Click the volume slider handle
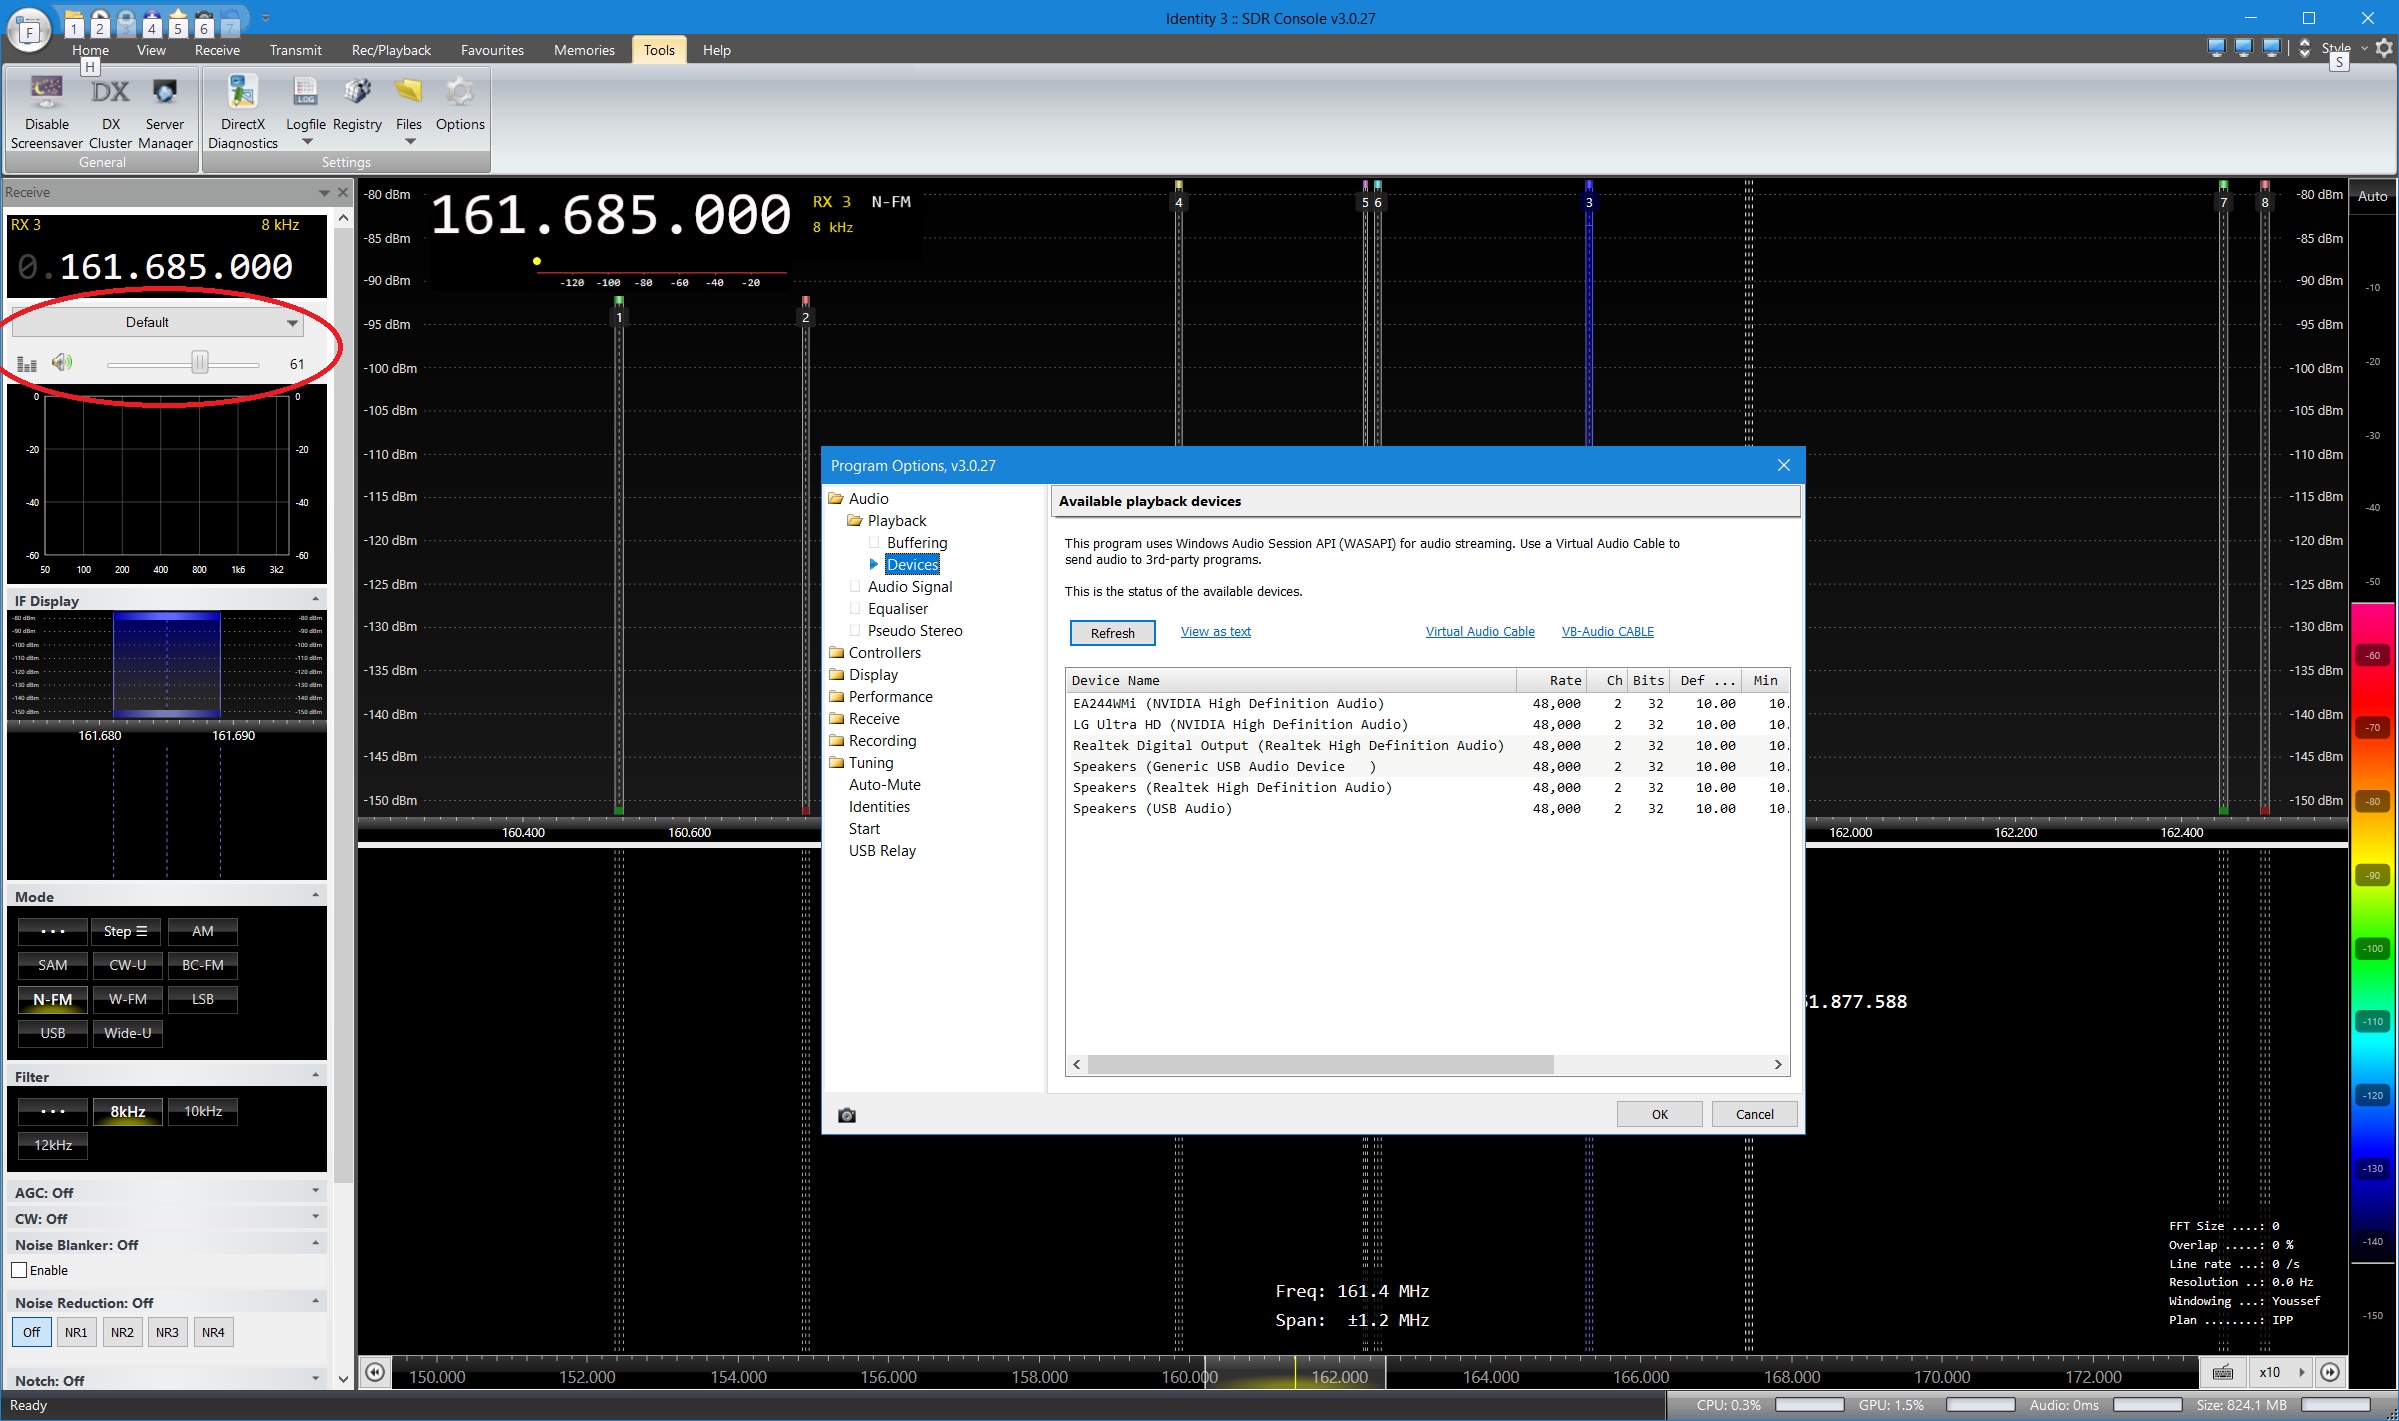Image resolution: width=2399 pixels, height=1421 pixels. (x=200, y=363)
